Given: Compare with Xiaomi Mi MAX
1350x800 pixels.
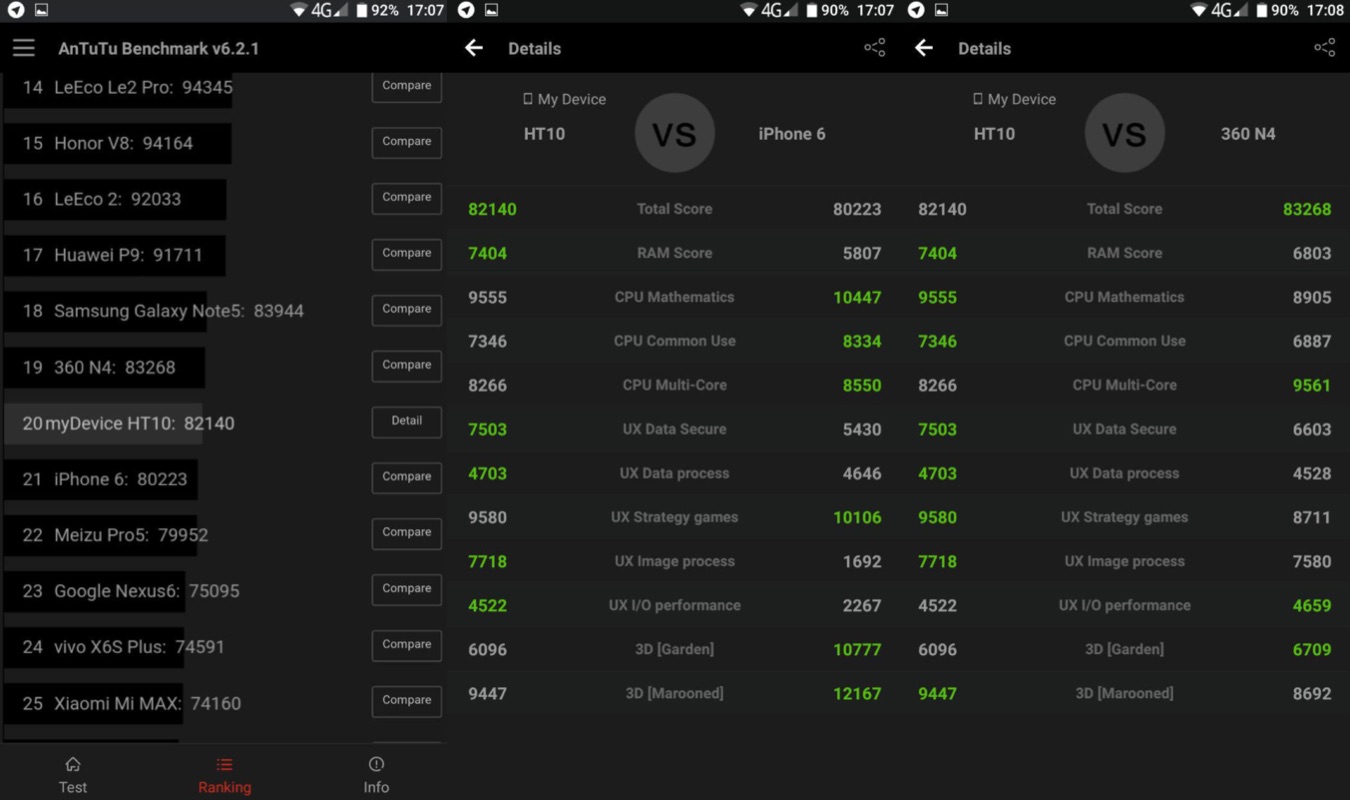Looking at the screenshot, I should click(407, 701).
